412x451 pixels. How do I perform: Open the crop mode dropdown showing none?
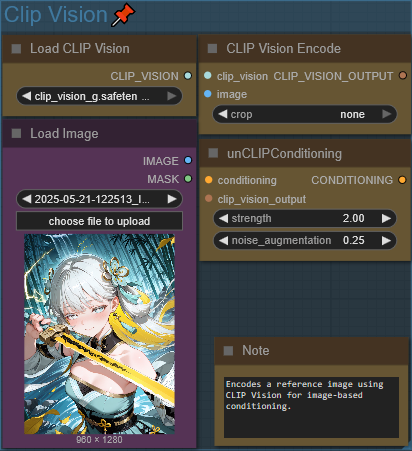click(x=305, y=114)
